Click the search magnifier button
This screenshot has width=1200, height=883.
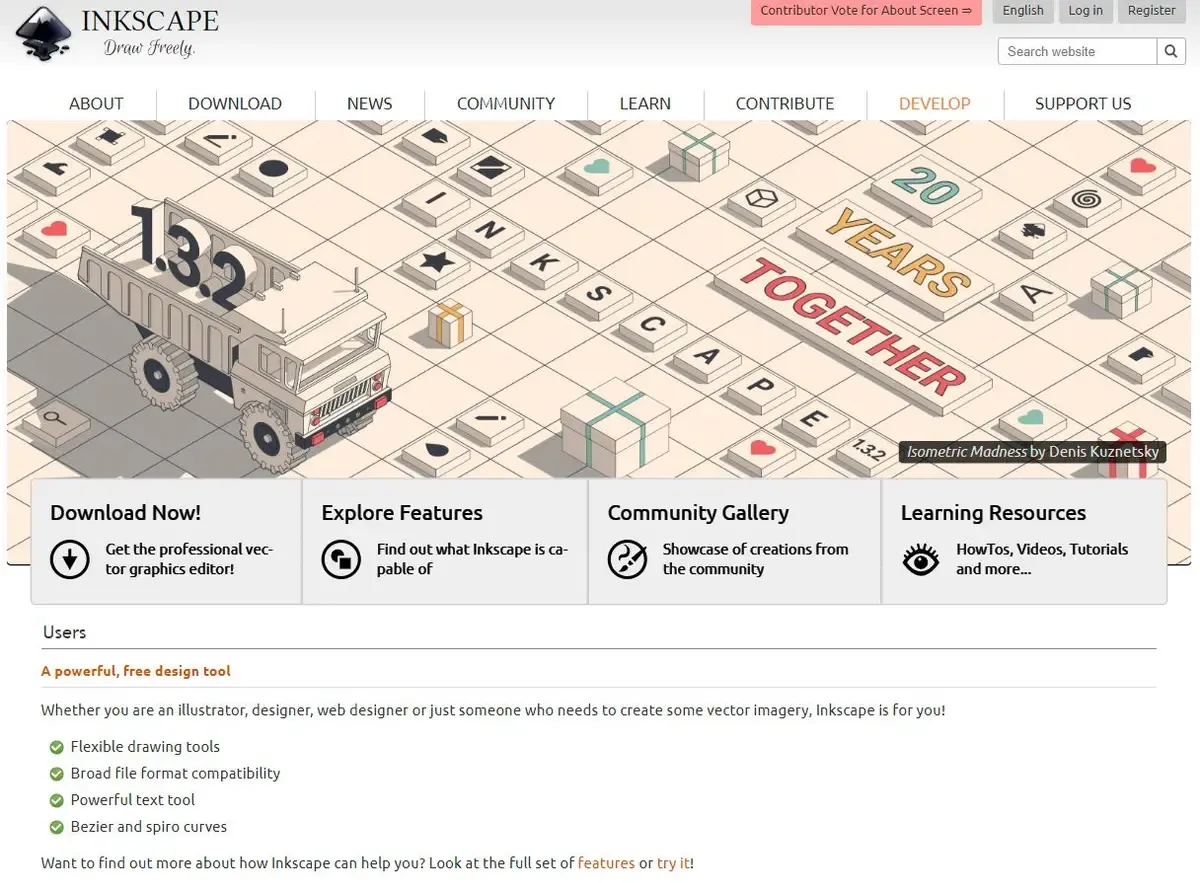[1171, 51]
